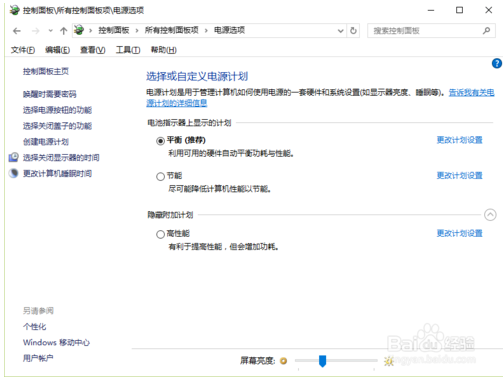
Task: Click the back navigation arrow
Action: [x=17, y=31]
